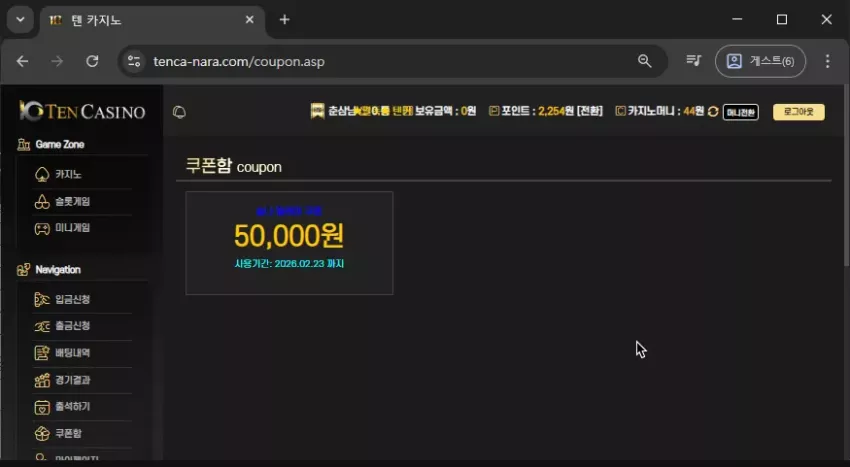Go to 입금신청 in the sidebar

pos(73,299)
